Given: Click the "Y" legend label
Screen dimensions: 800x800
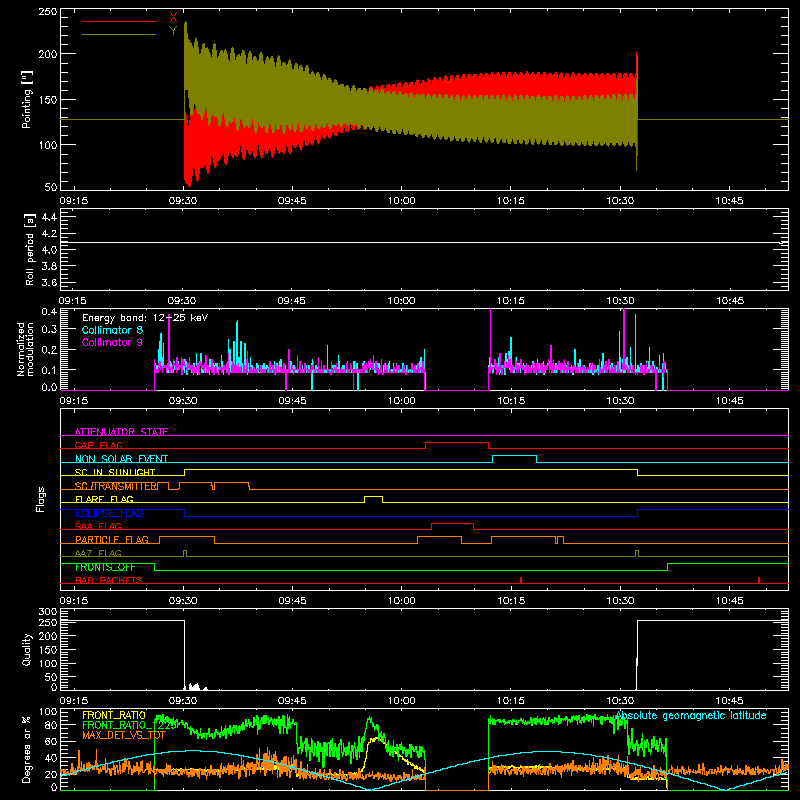Looking at the screenshot, I should (173, 31).
